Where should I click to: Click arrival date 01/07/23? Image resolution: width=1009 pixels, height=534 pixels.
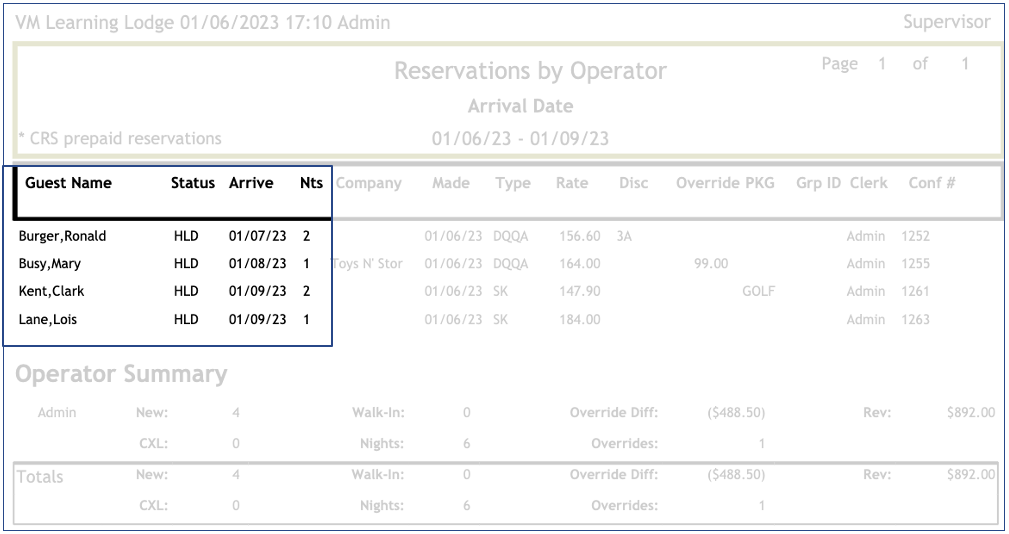257,236
